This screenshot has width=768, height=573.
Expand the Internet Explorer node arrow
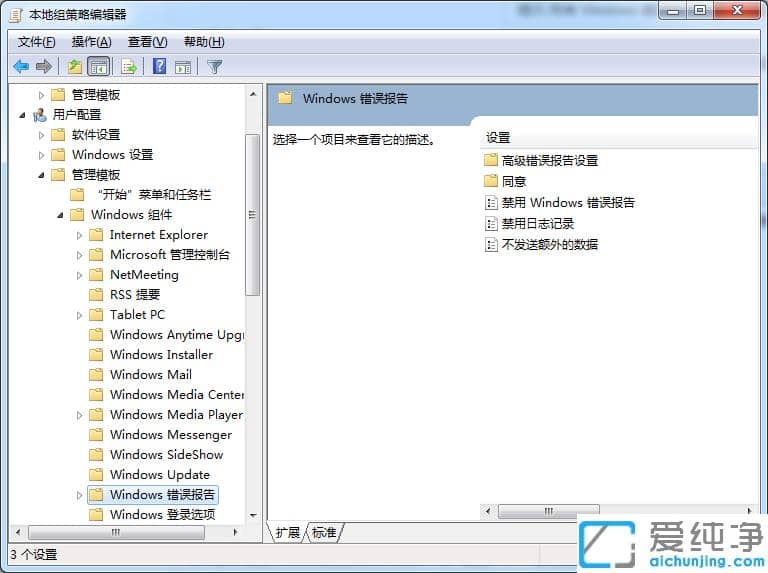tap(79, 235)
